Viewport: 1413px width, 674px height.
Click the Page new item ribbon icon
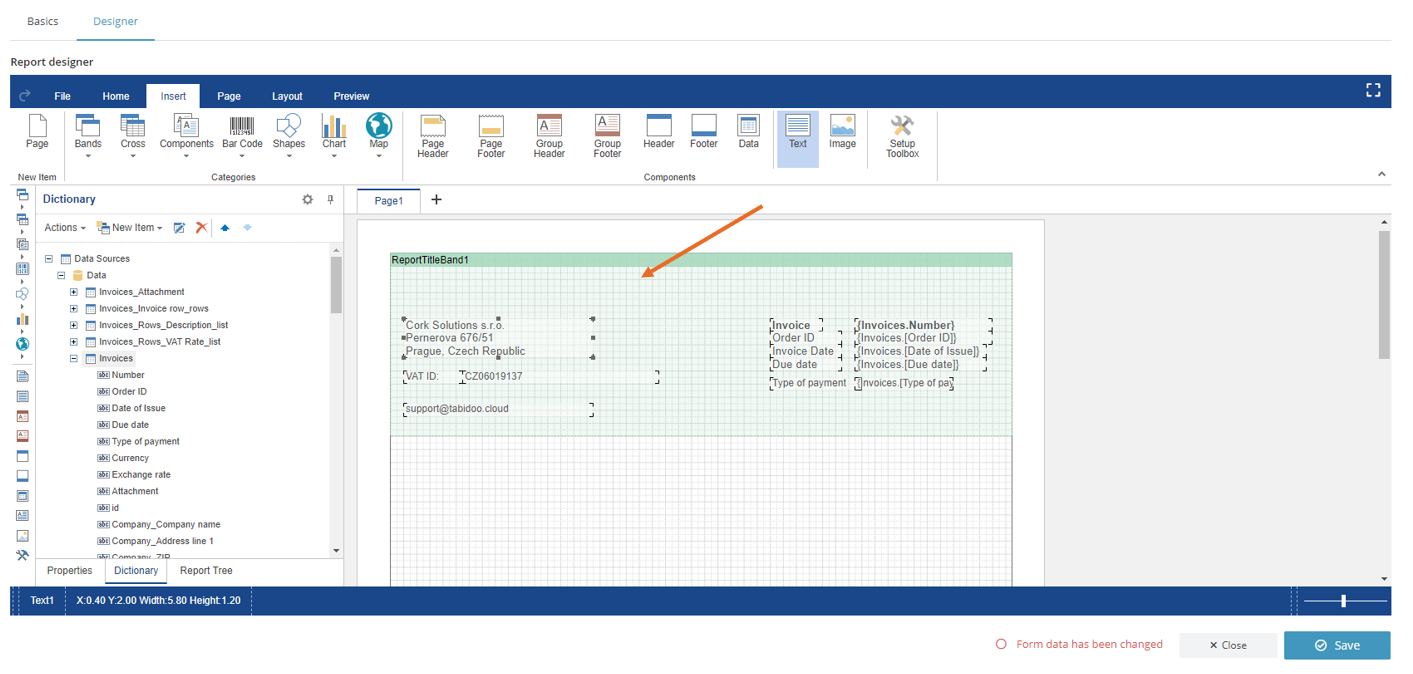[x=37, y=133]
